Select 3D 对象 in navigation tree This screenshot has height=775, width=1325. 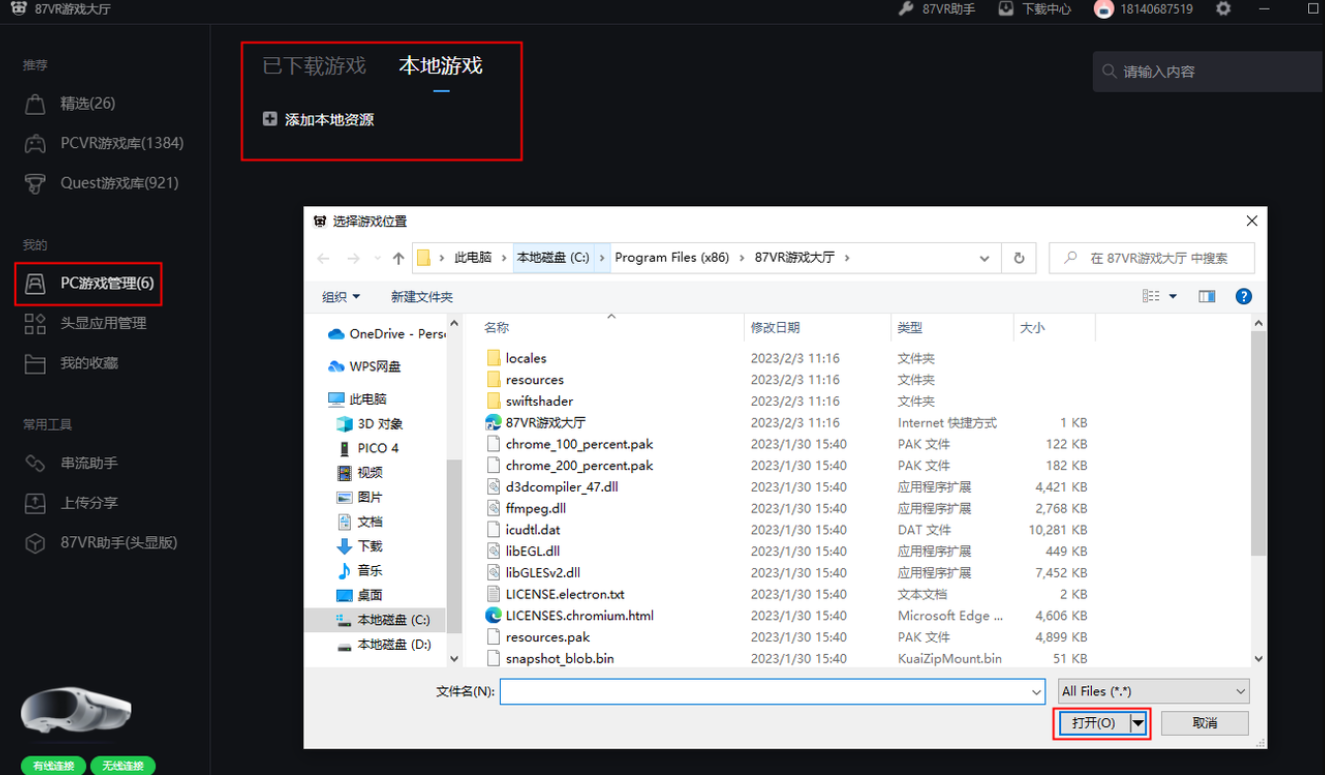370,424
